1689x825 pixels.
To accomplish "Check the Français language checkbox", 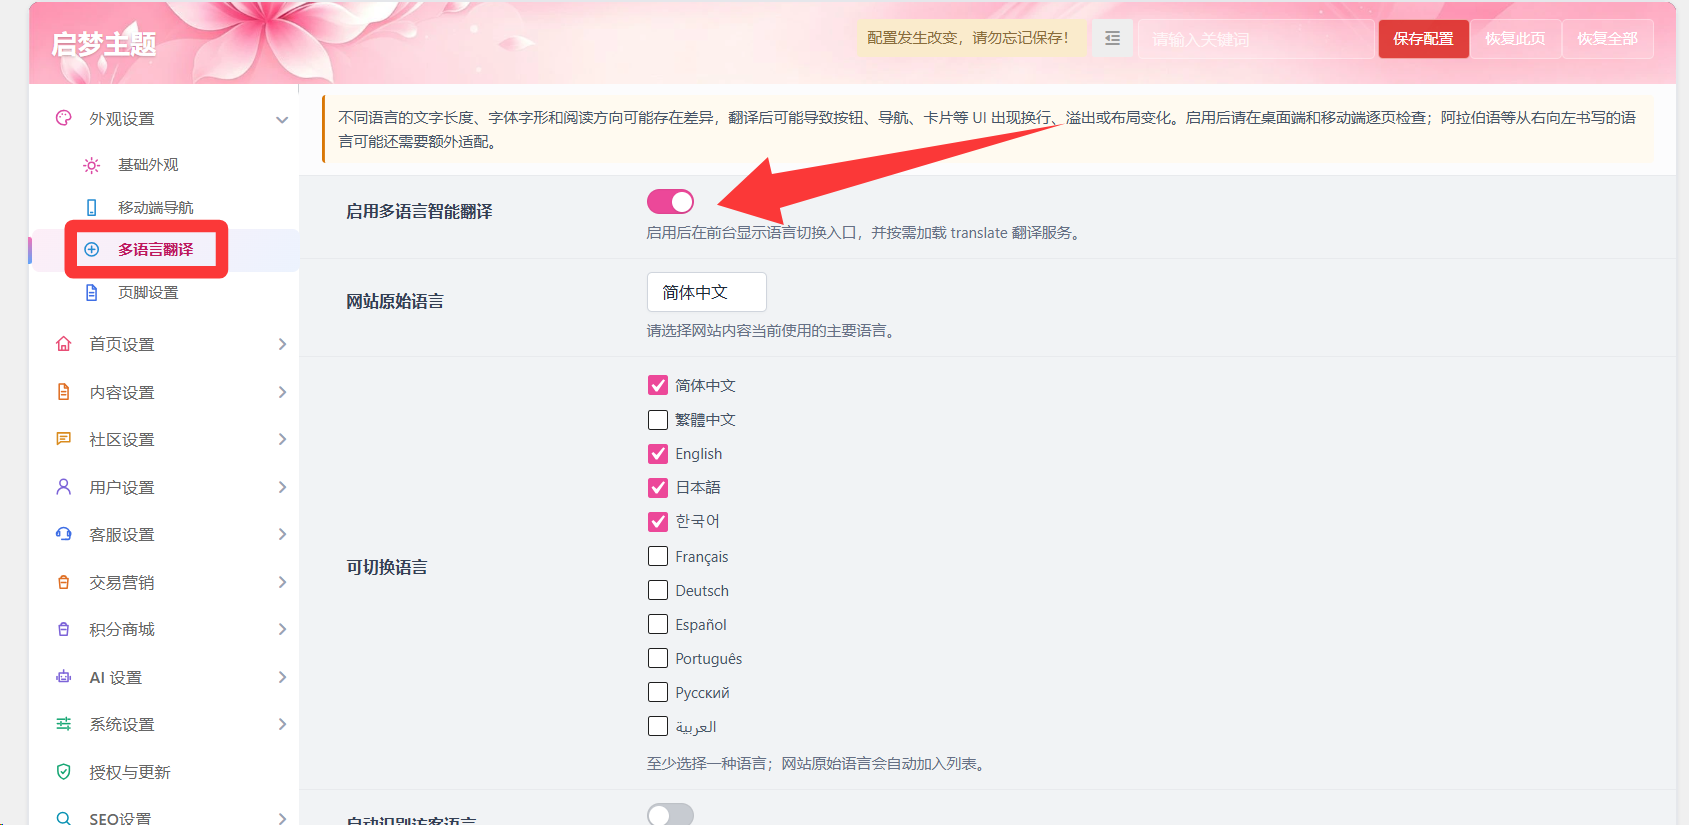I will [658, 556].
